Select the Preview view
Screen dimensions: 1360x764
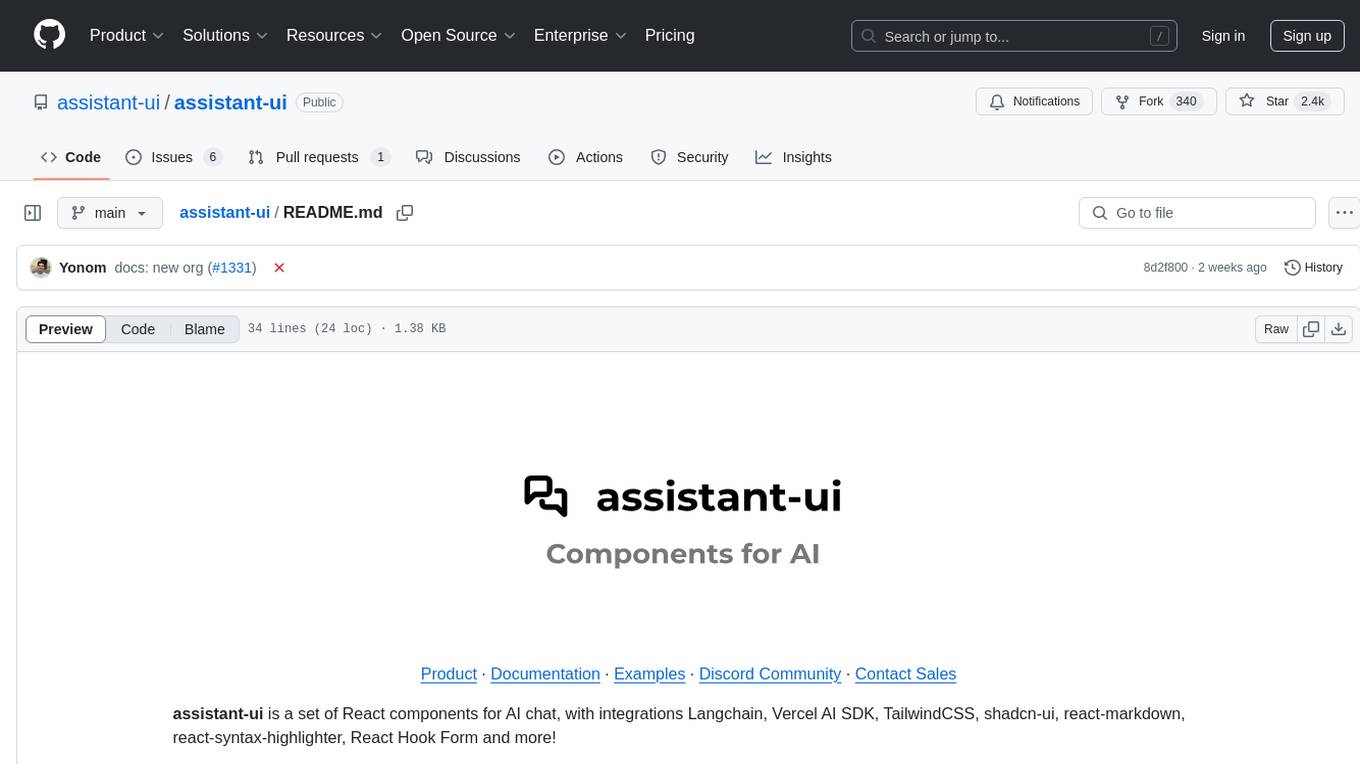pyautogui.click(x=66, y=329)
